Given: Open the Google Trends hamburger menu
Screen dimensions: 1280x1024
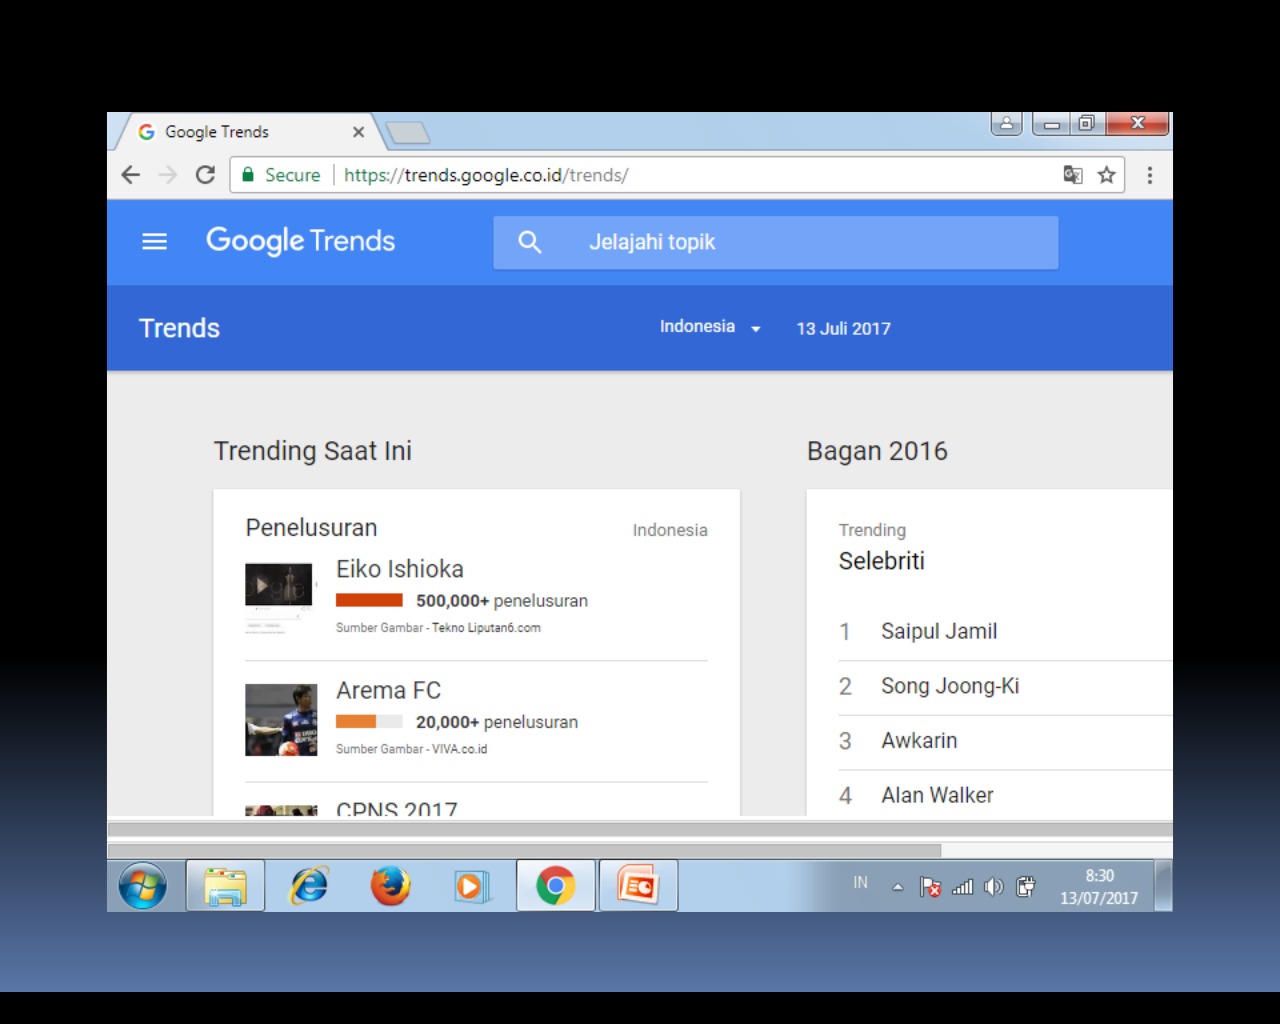Looking at the screenshot, I should point(154,241).
